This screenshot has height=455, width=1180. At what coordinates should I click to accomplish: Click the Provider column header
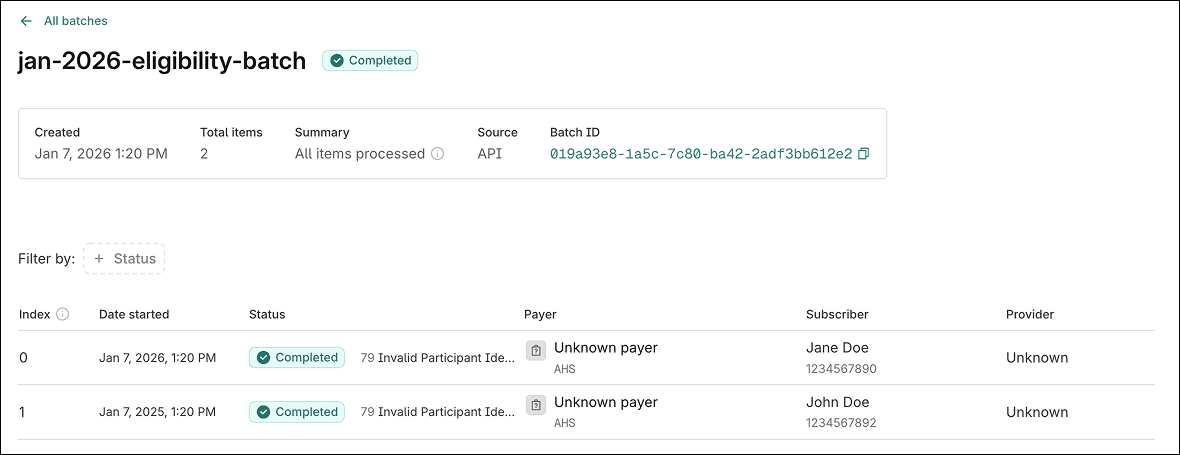click(x=1030, y=314)
